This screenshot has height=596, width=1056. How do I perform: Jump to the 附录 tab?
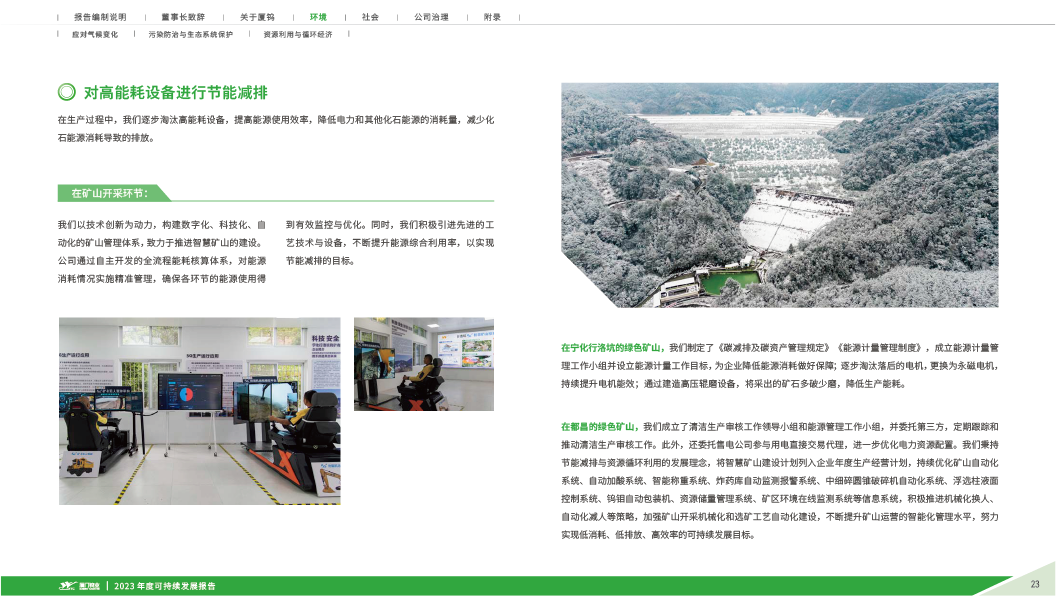click(x=492, y=18)
